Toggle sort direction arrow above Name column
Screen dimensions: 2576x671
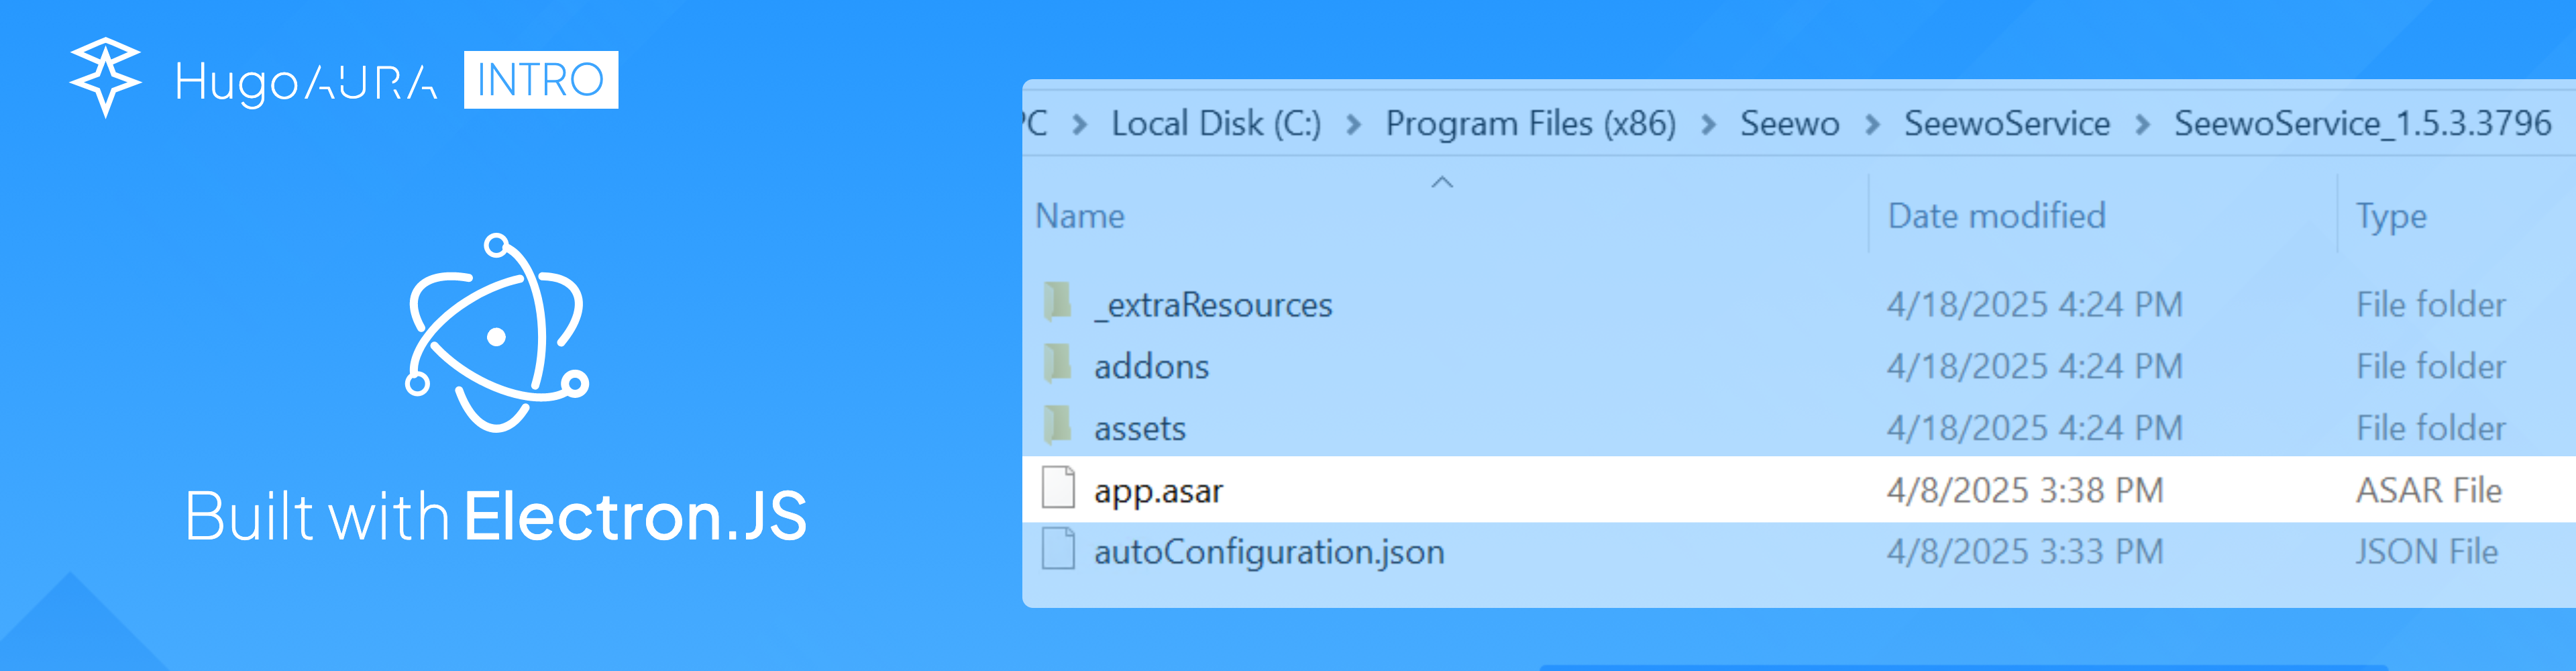coord(1442,182)
